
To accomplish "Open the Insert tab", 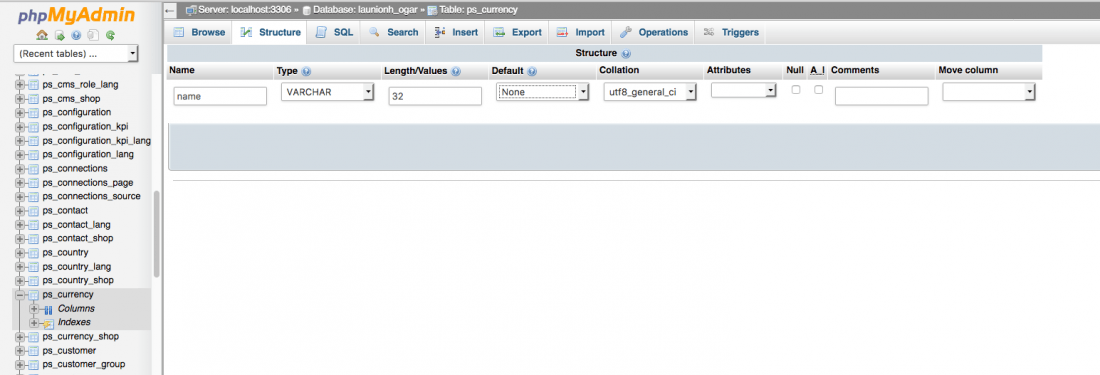I will [456, 32].
